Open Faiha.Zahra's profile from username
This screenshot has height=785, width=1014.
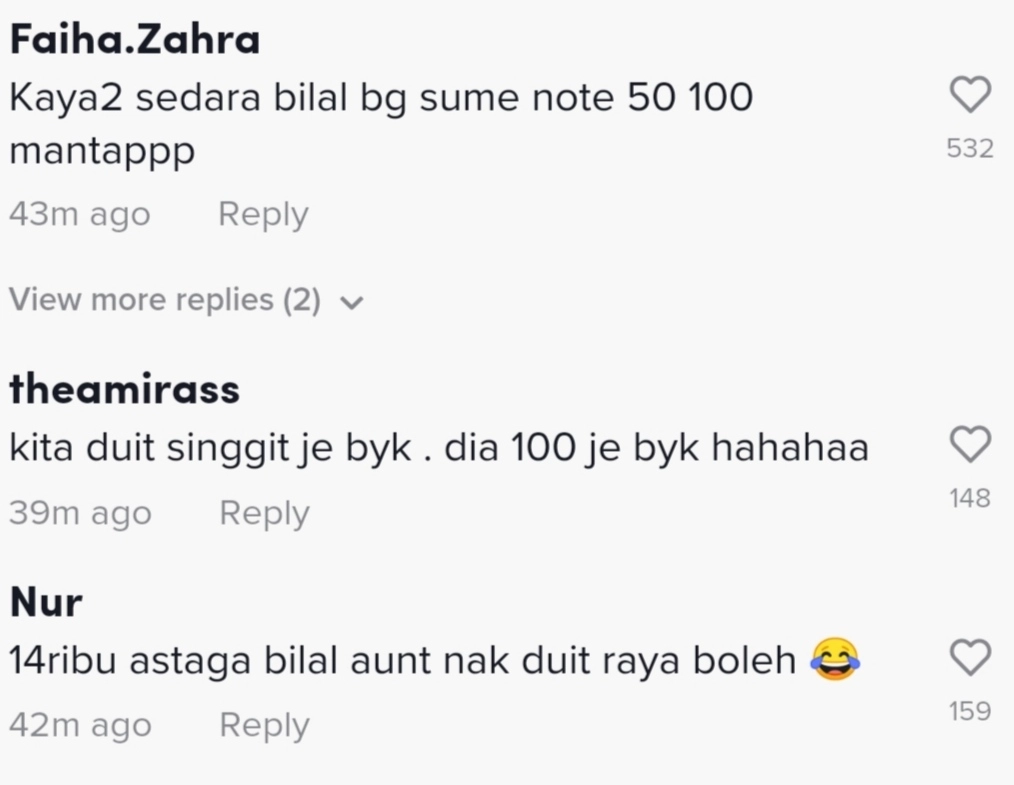coord(135,39)
